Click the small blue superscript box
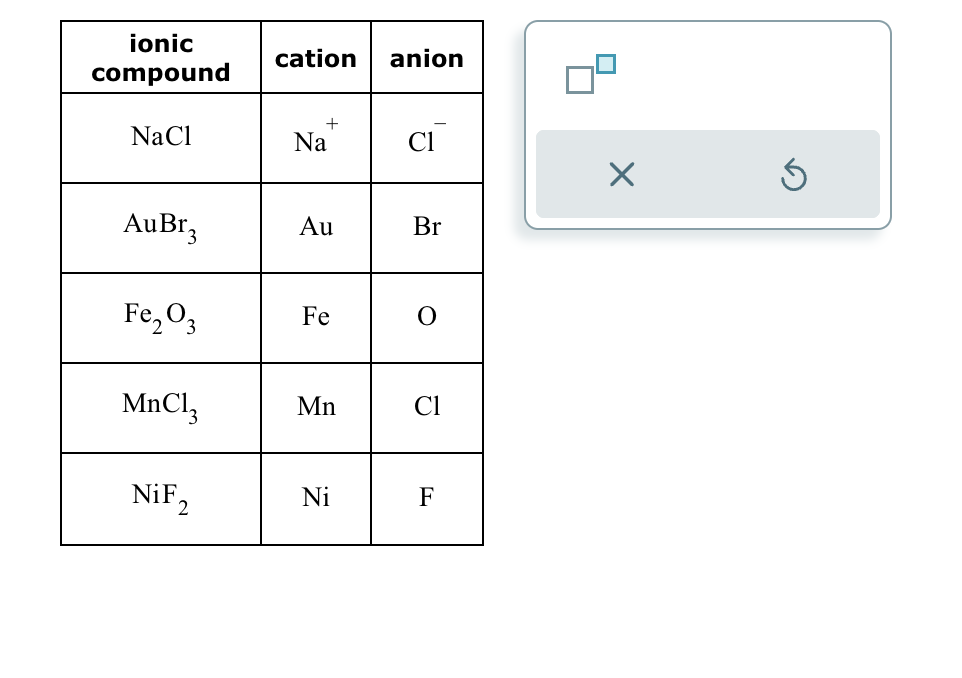This screenshot has width=962, height=678. [x=604, y=63]
